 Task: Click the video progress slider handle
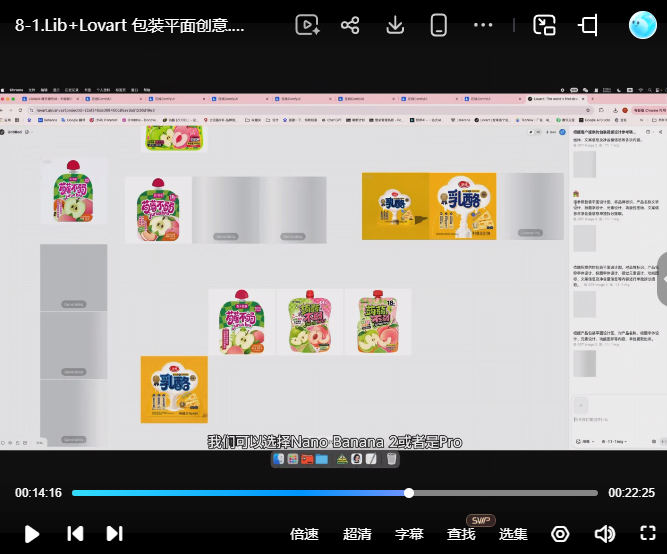[409, 493]
